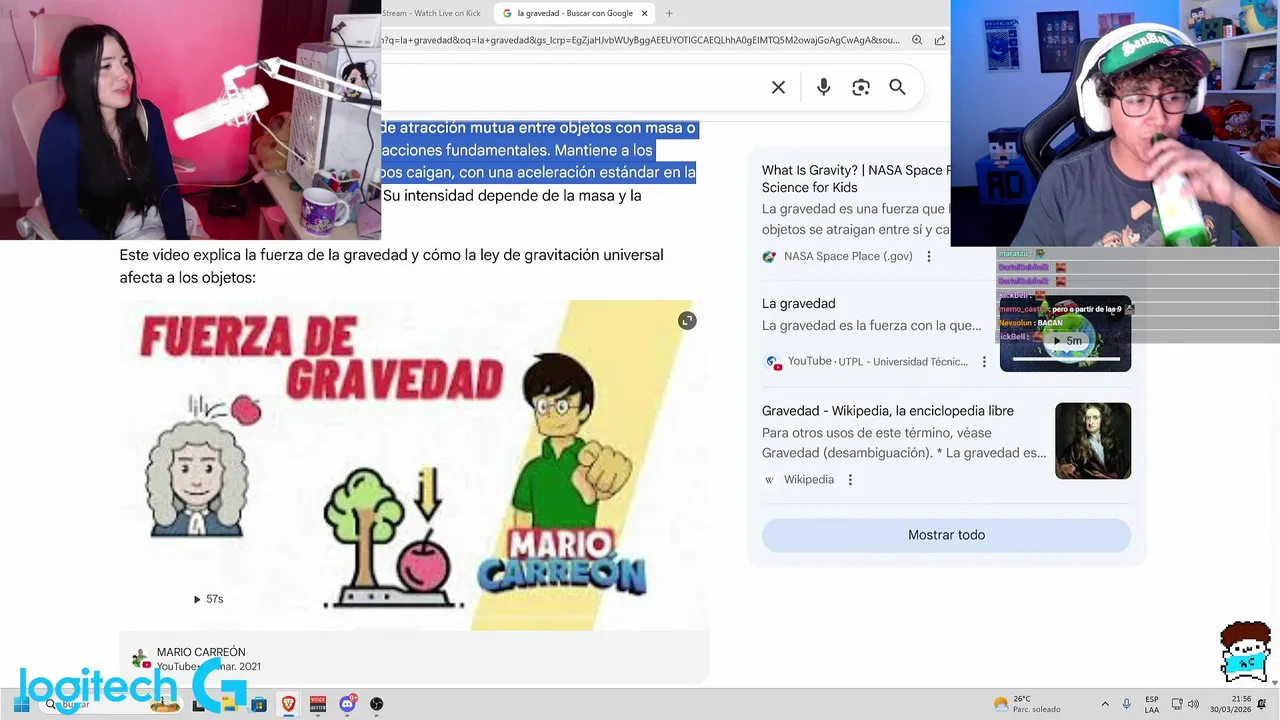The width and height of the screenshot is (1280, 720).
Task: Open notifications bell icon
Action: [x=1262, y=704]
